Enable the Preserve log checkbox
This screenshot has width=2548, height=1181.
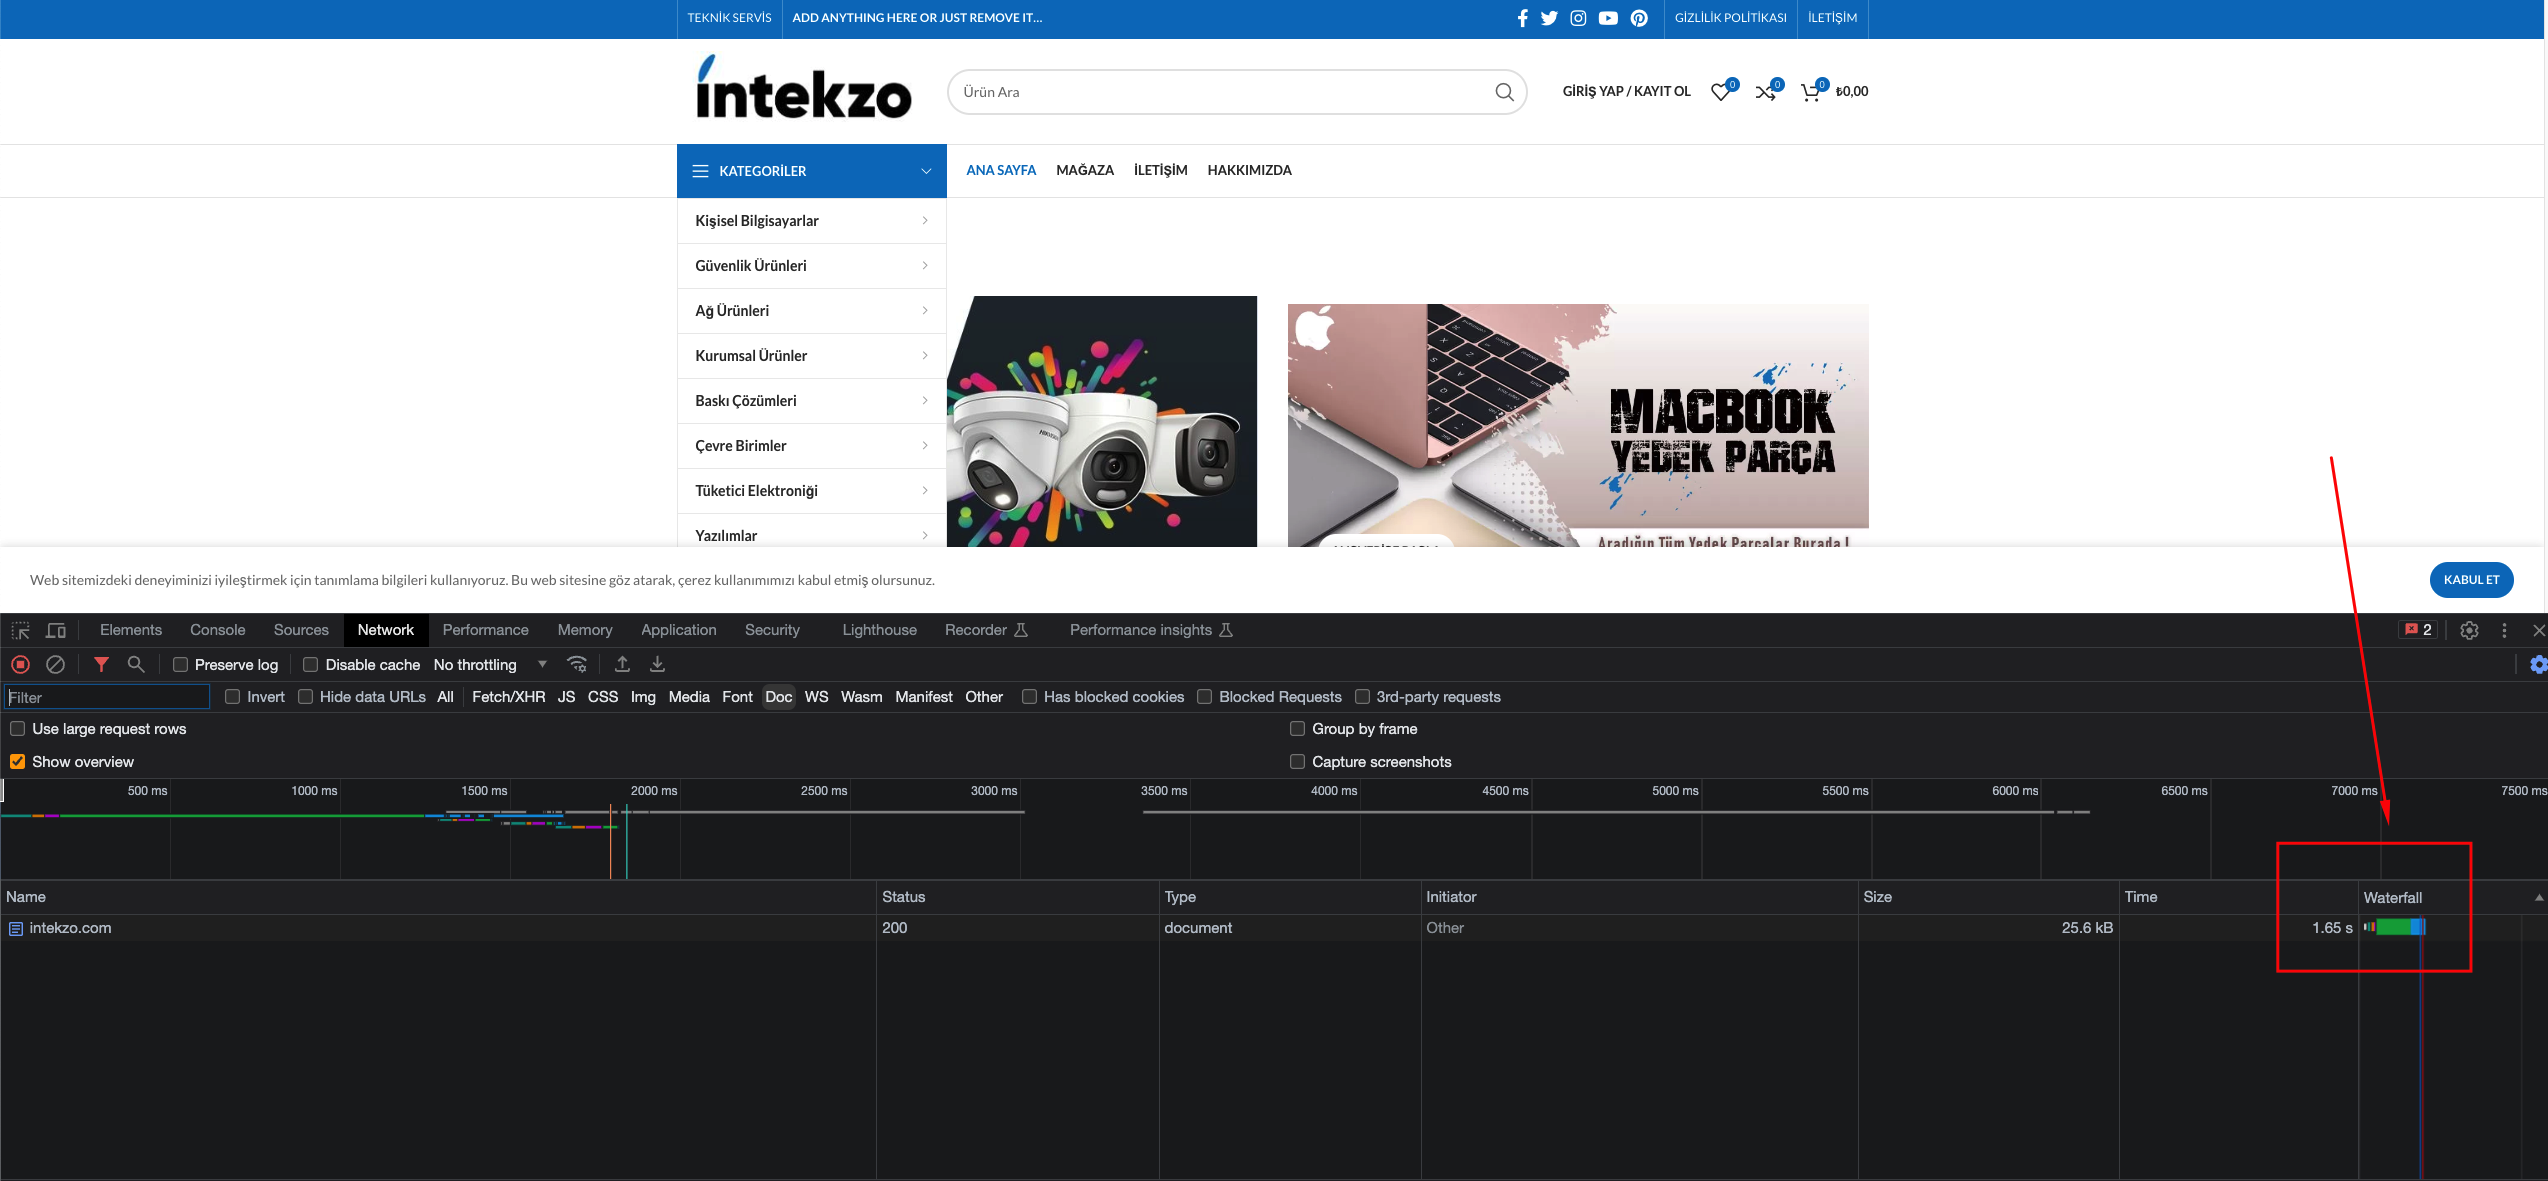pos(181,664)
